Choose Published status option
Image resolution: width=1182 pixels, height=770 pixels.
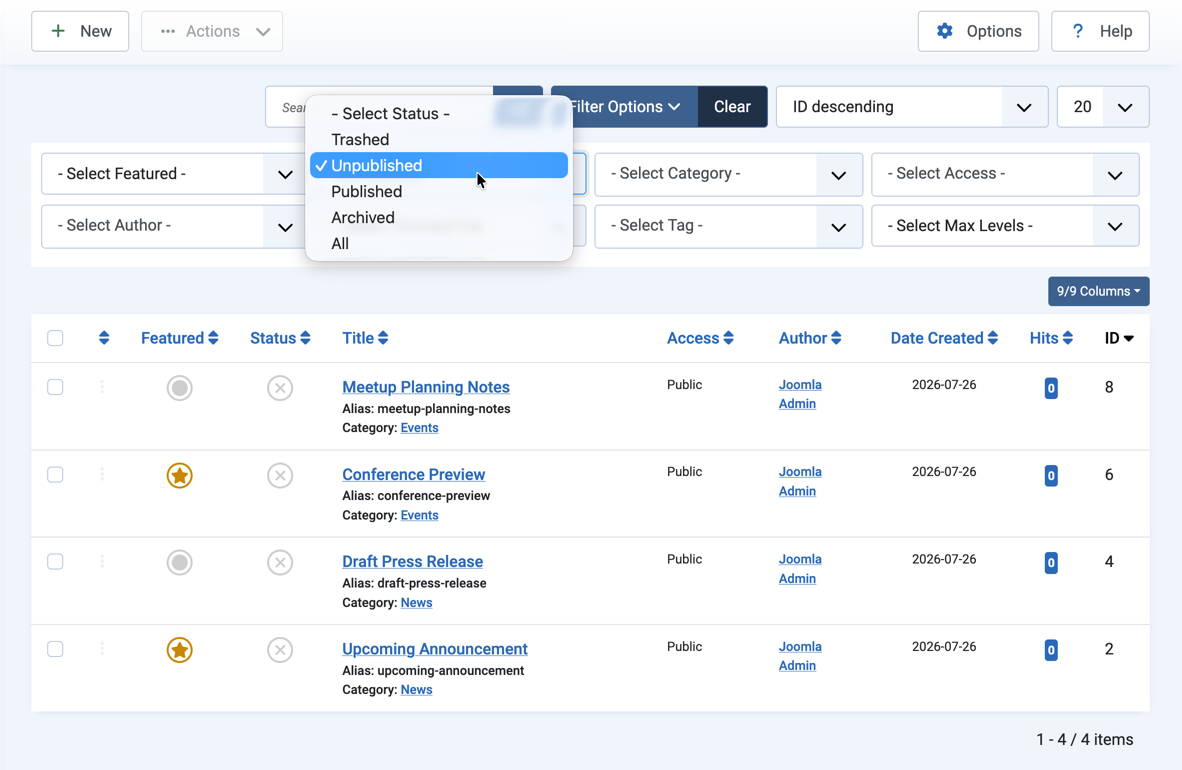click(x=439, y=192)
